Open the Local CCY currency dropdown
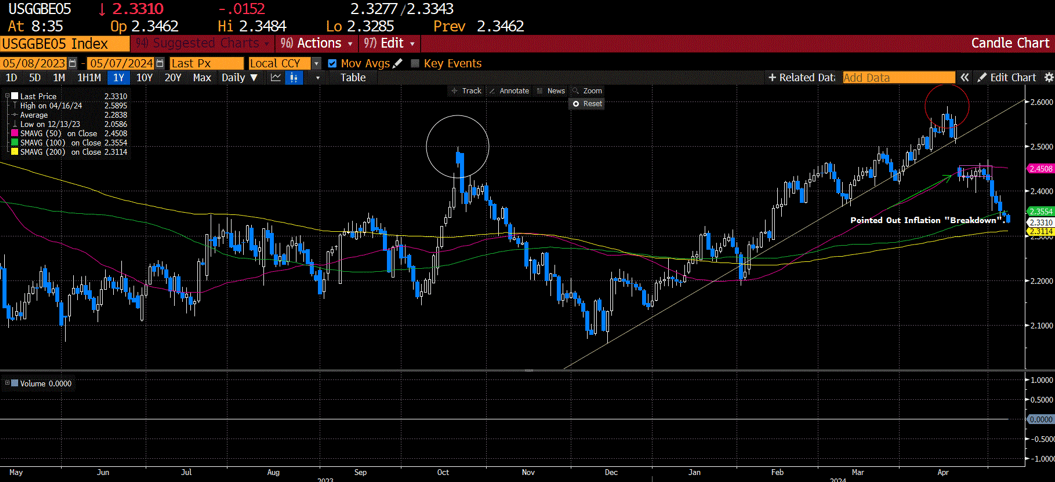The height and width of the screenshot is (482, 1055). pyautogui.click(x=317, y=63)
